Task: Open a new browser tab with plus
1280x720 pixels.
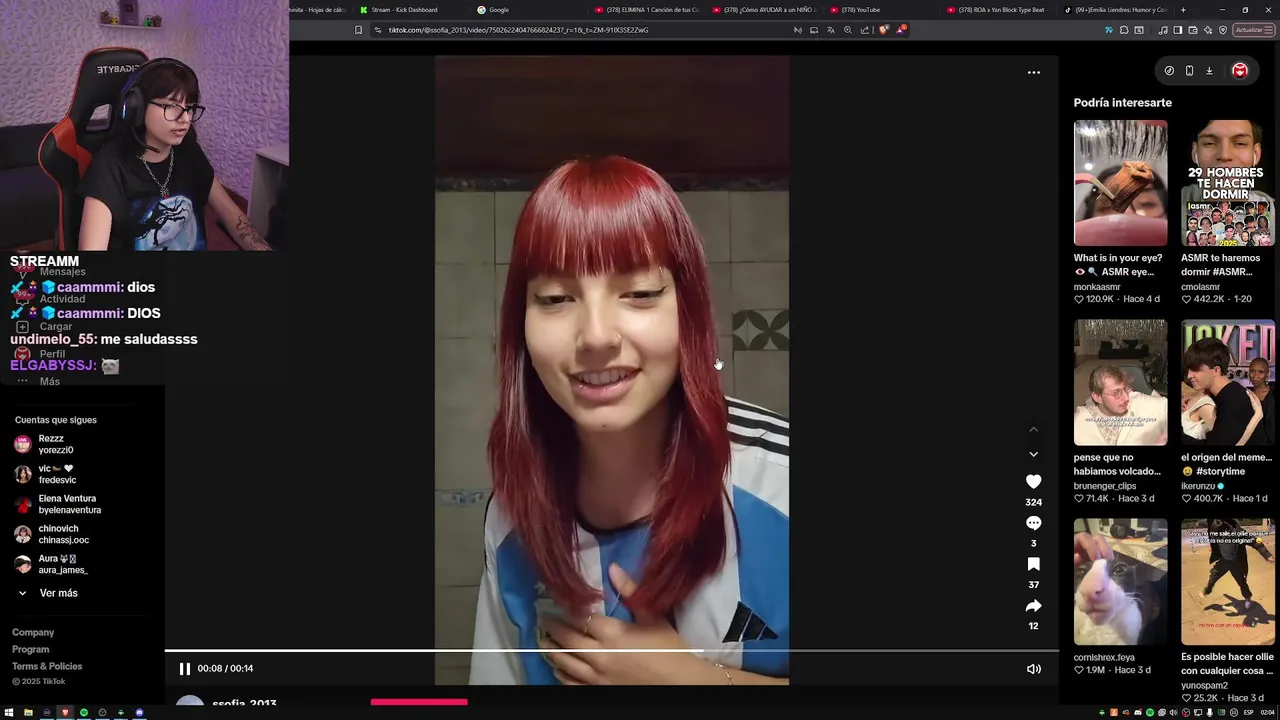Action: [1183, 10]
